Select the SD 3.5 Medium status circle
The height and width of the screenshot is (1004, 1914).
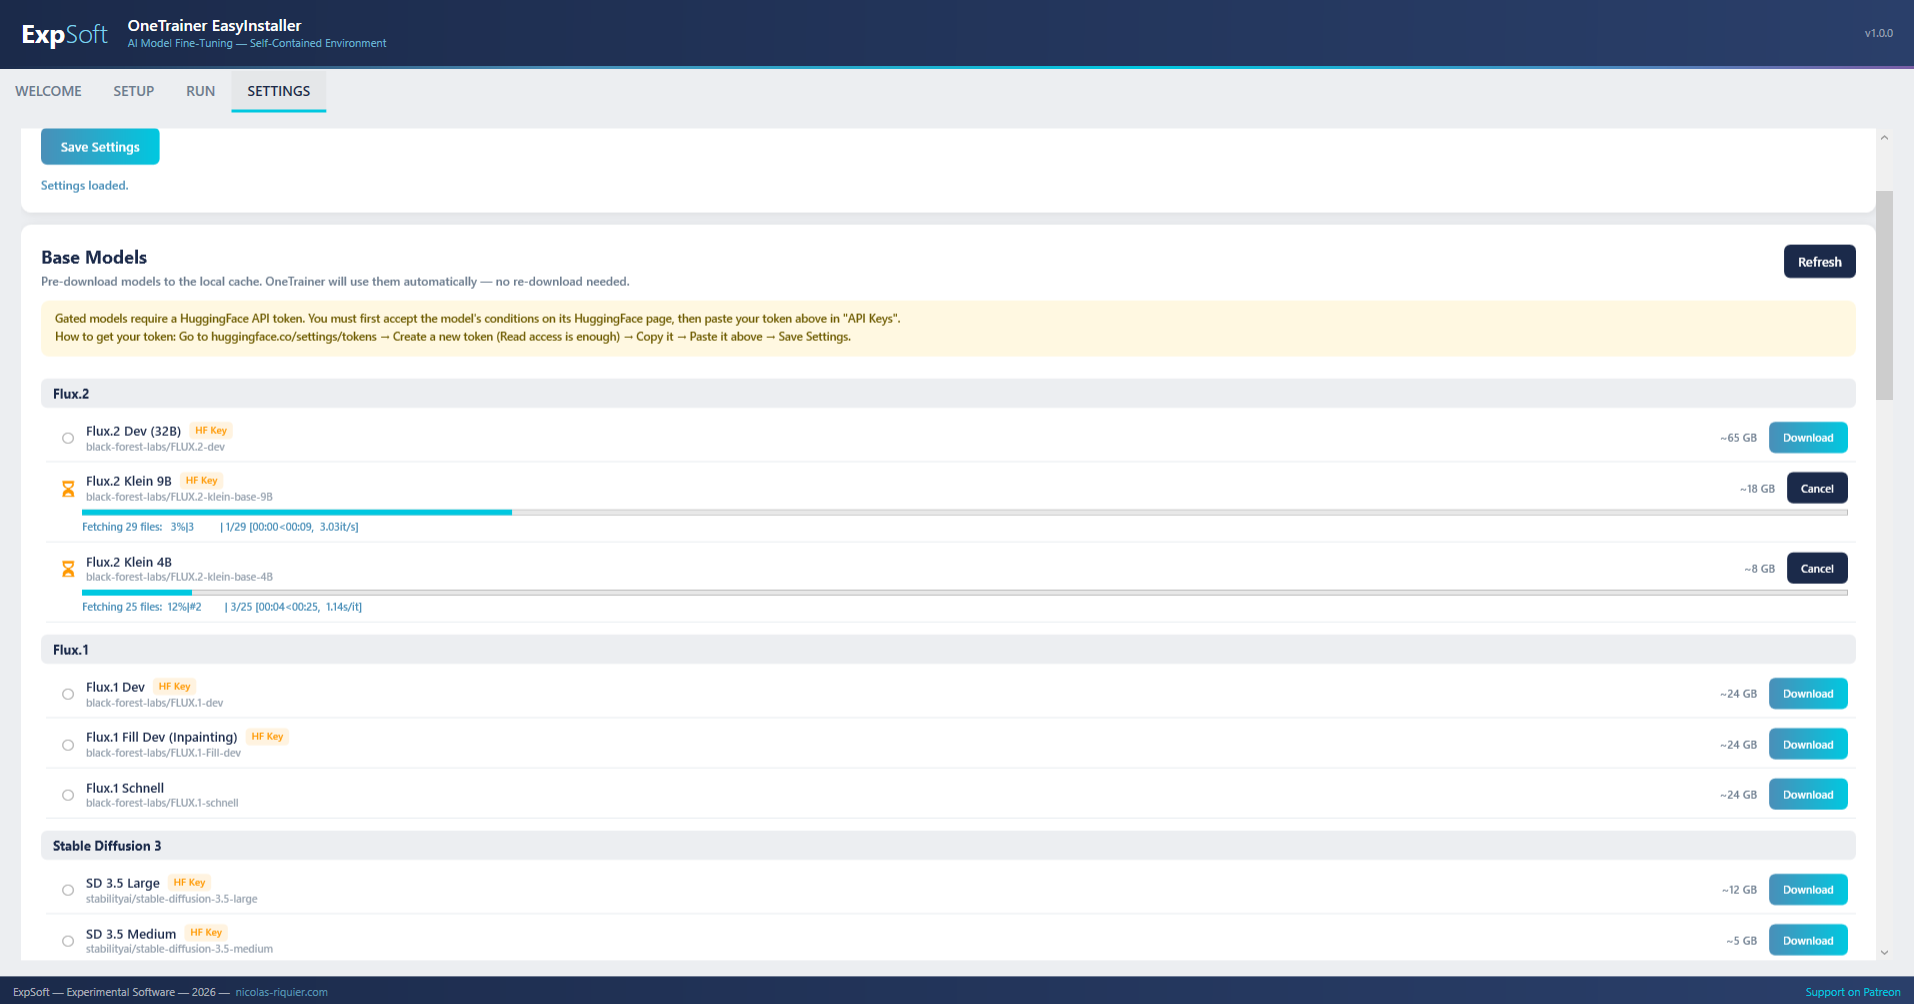point(68,941)
